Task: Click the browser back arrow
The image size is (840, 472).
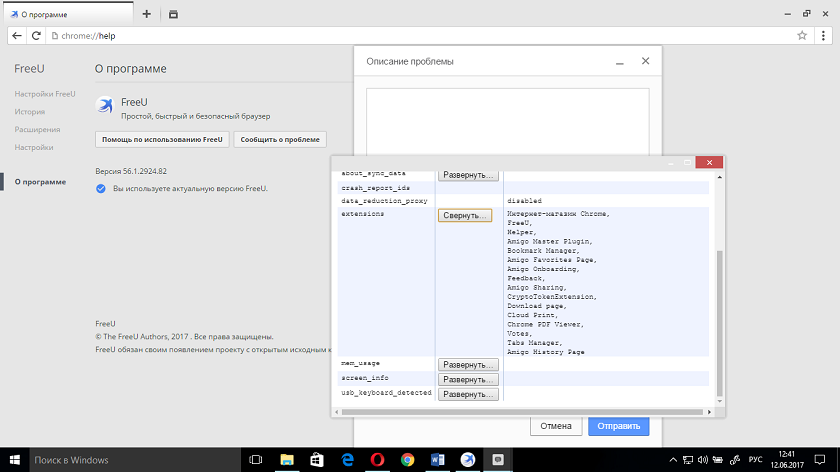Action: pyautogui.click(x=17, y=35)
